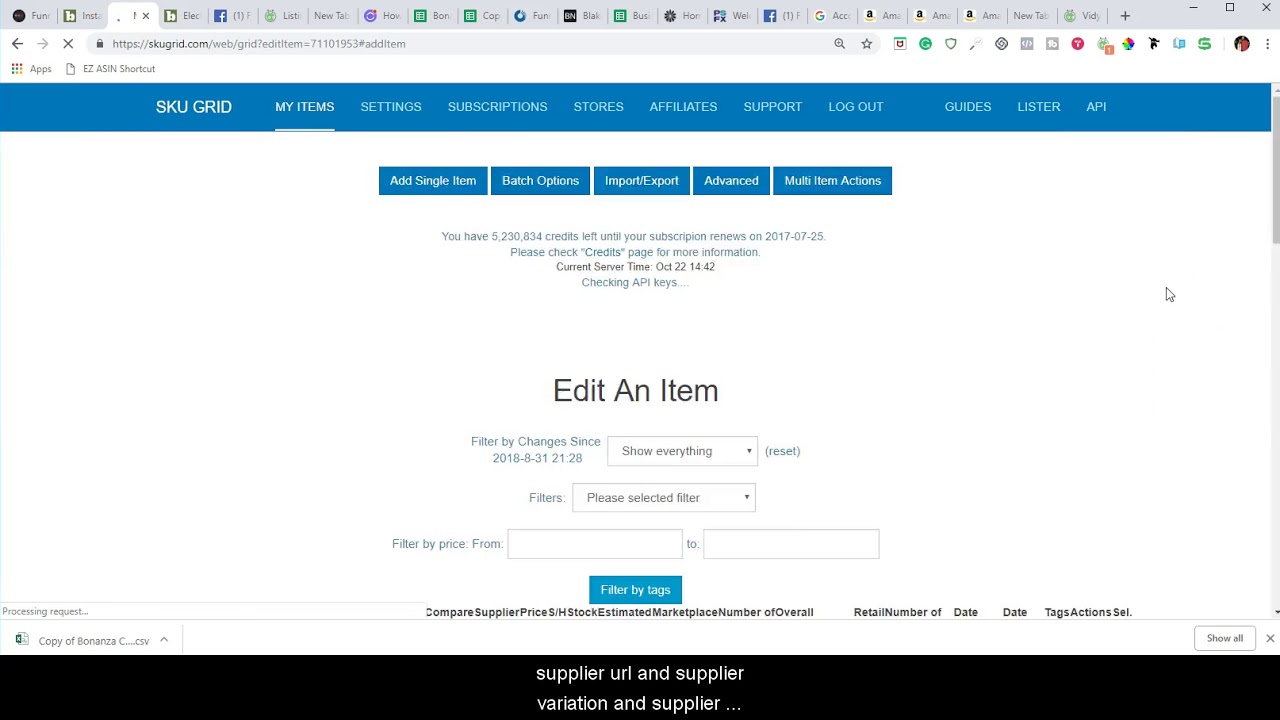
Task: Click the price From input field
Action: (595, 544)
